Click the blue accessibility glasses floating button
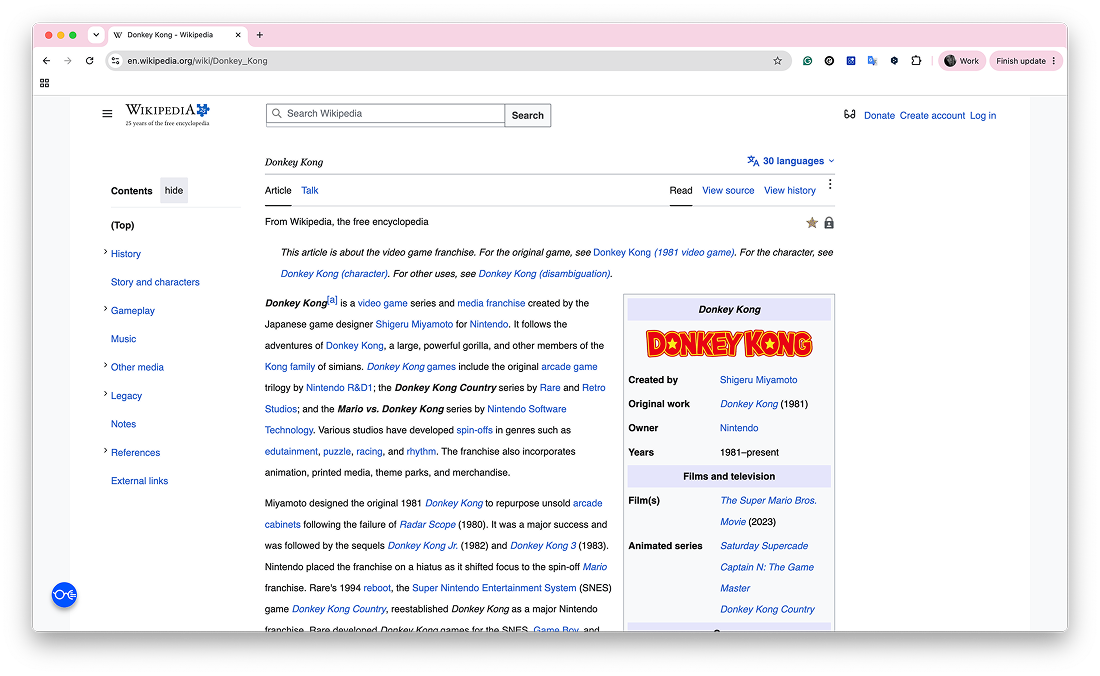Viewport: 1100px width, 676px height. coord(64,595)
